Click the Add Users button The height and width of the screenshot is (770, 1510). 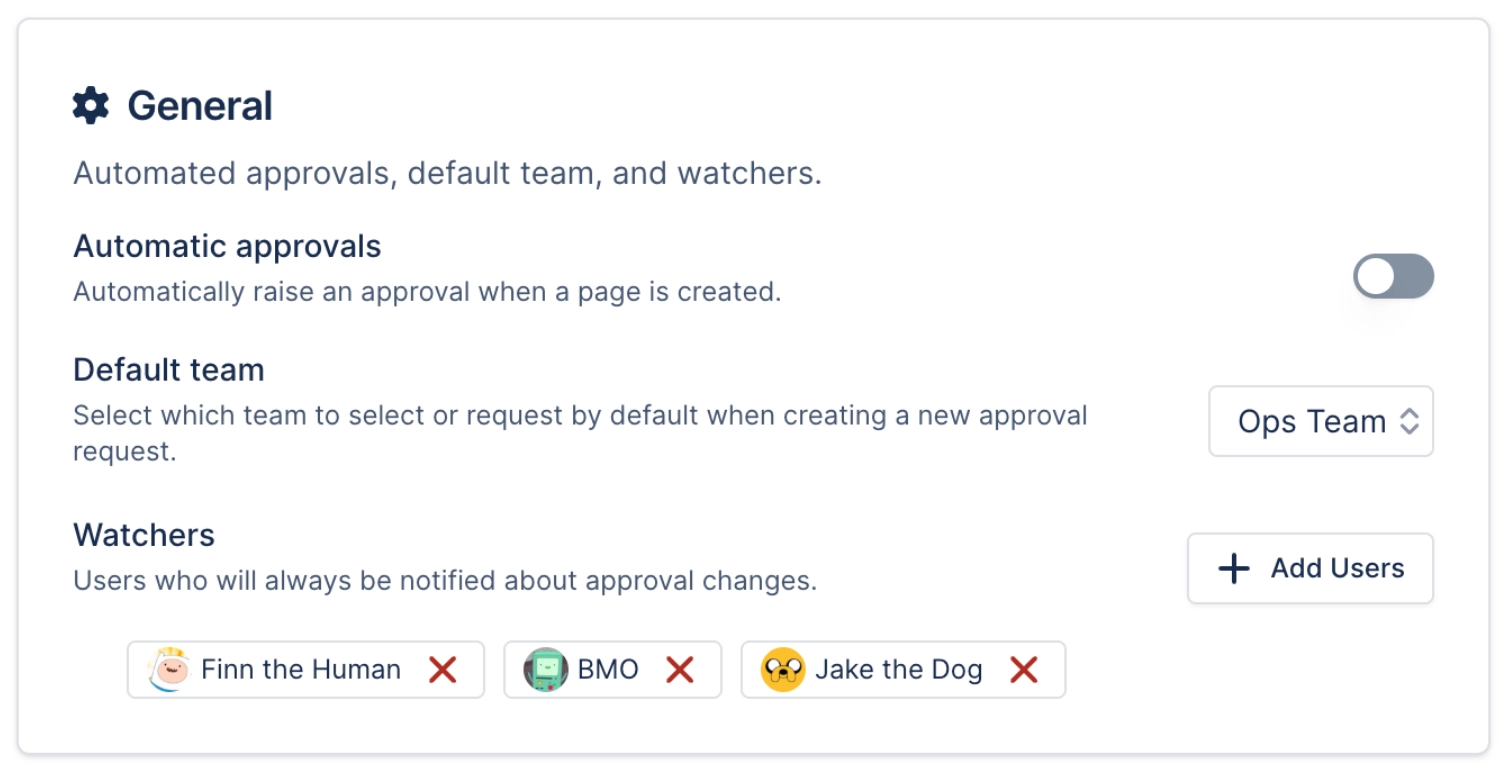click(x=1310, y=568)
